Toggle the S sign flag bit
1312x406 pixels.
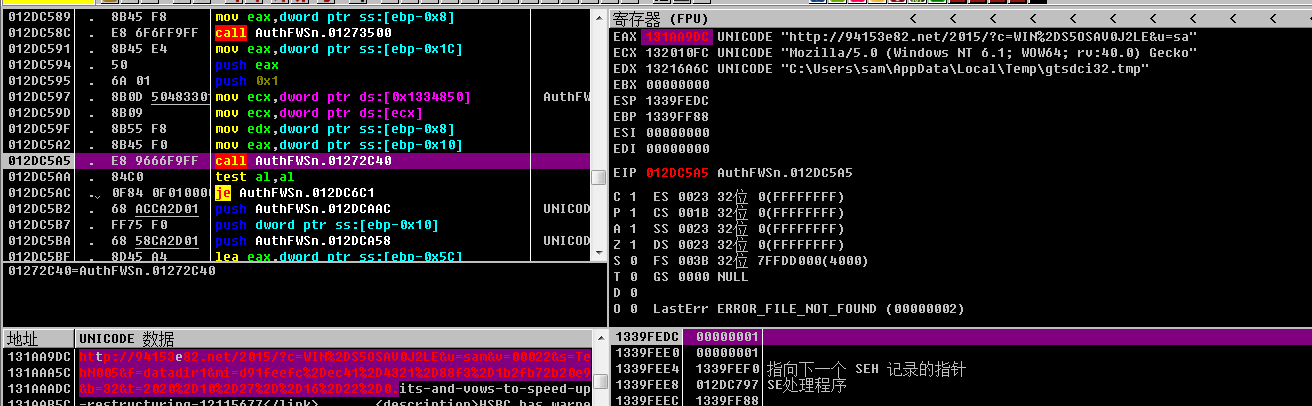click(x=634, y=261)
